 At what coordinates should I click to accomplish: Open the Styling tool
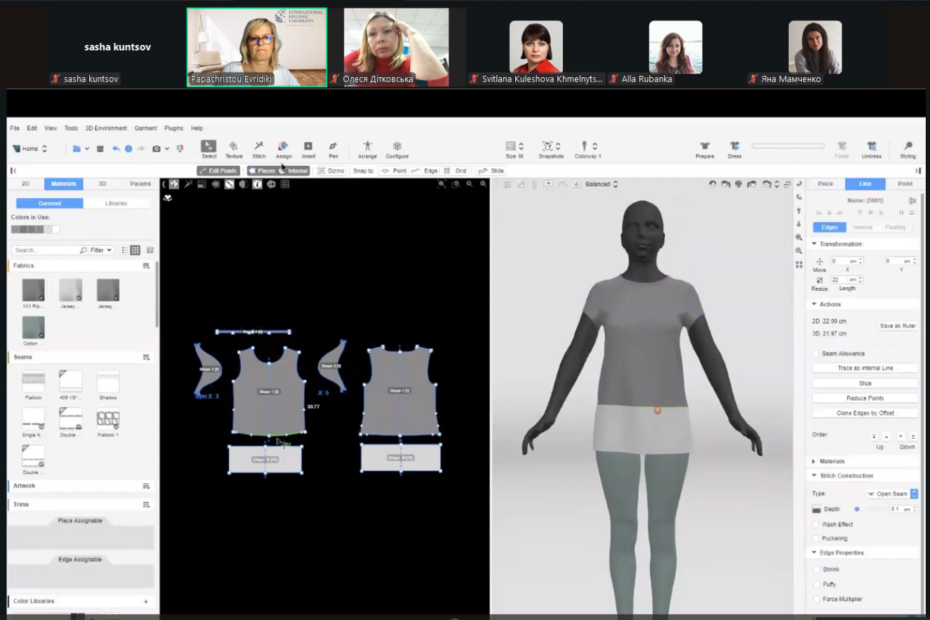(x=907, y=148)
